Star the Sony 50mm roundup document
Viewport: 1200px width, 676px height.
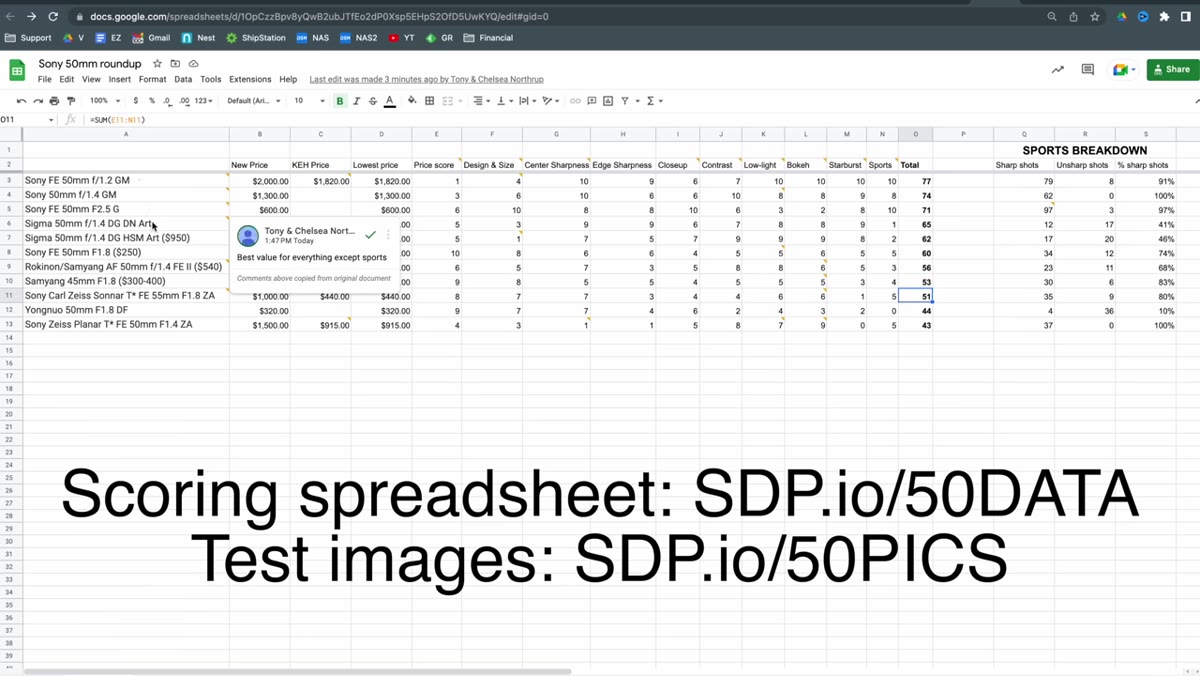158,63
